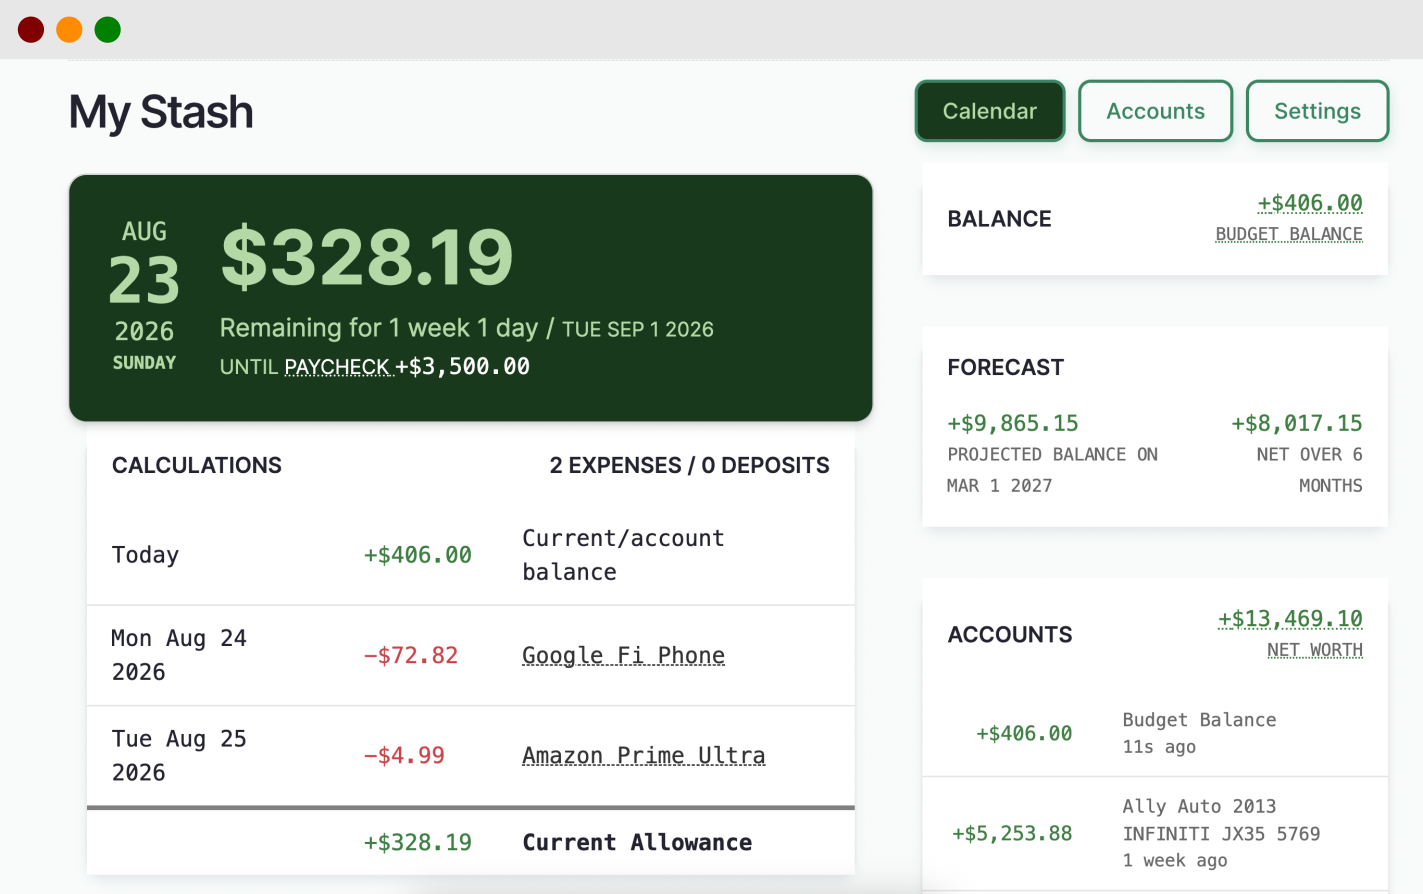
Task: Click the Budget Balance account name
Action: pyautogui.click(x=1199, y=720)
